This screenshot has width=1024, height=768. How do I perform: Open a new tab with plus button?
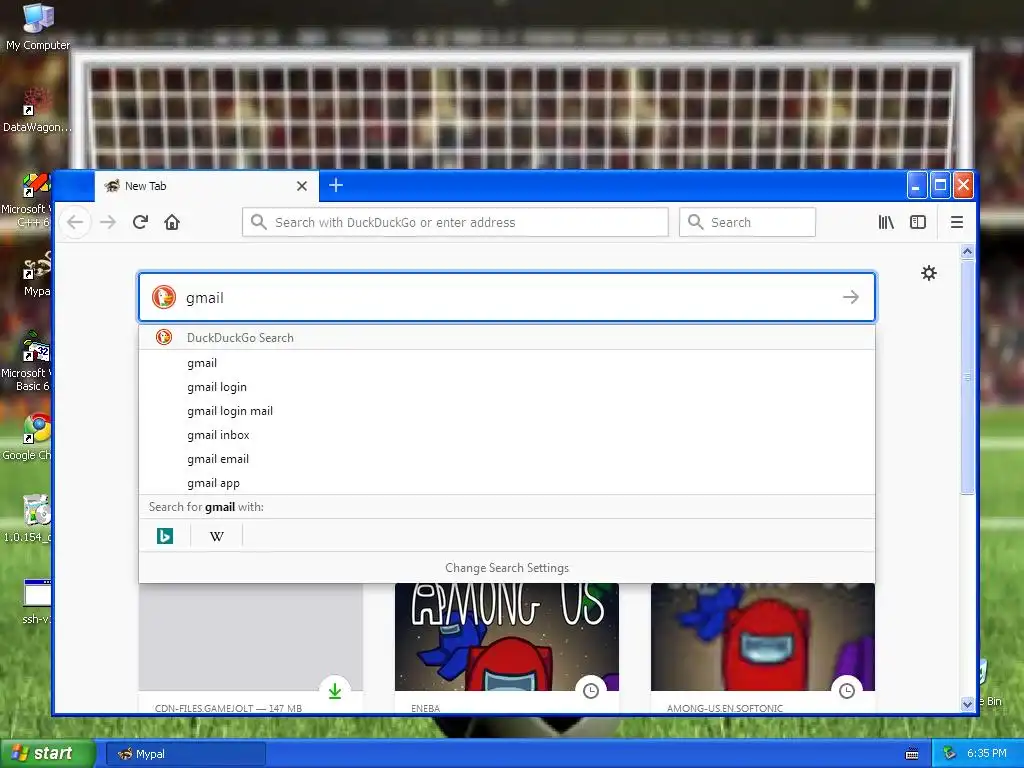click(x=336, y=185)
